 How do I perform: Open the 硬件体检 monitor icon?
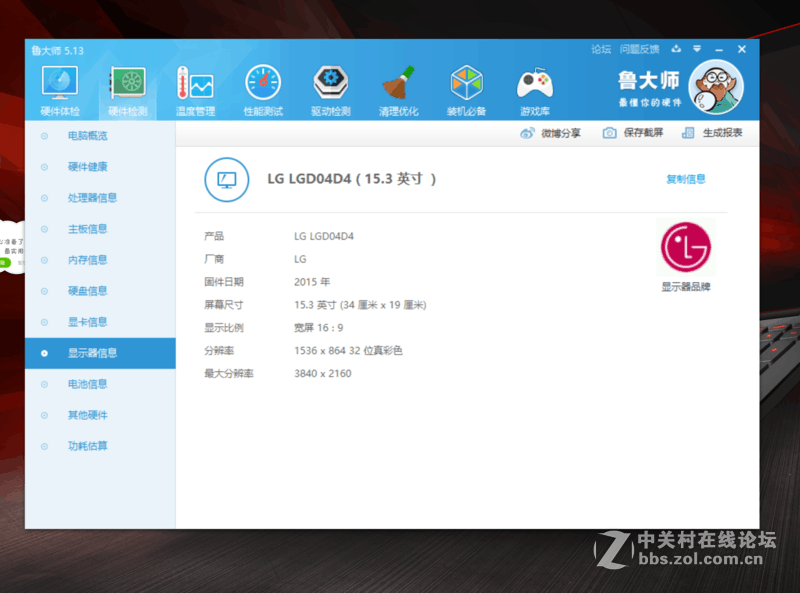pos(60,83)
